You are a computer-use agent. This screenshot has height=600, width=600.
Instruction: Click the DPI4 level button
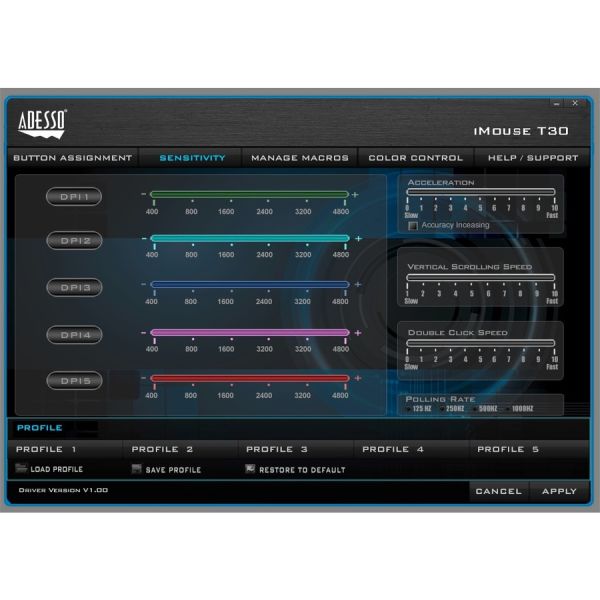coord(75,333)
